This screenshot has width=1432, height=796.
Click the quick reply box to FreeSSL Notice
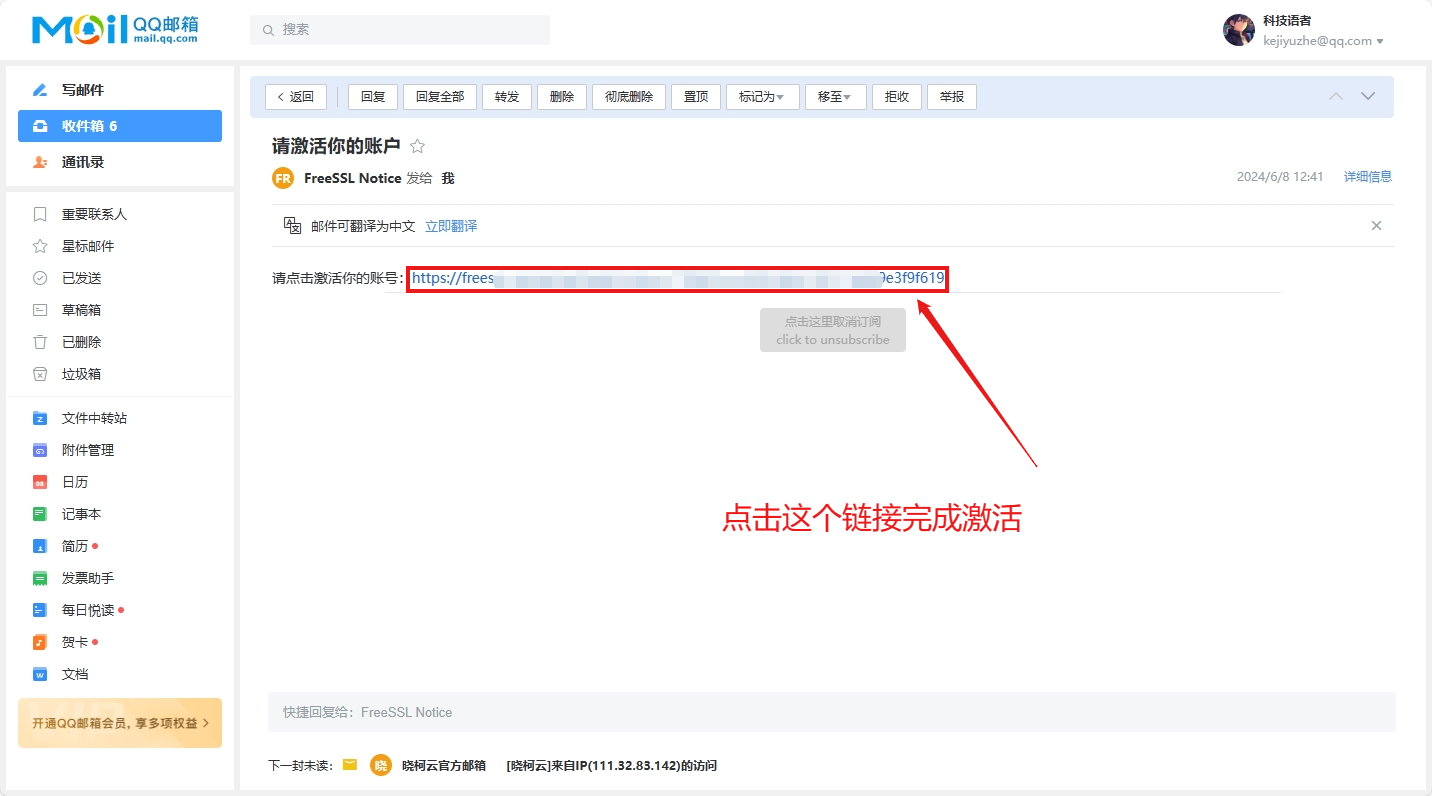[x=830, y=712]
